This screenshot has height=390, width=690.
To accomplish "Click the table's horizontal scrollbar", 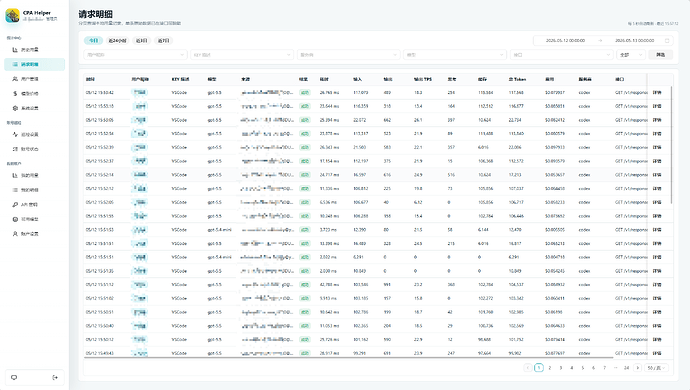I will tap(350, 358).
